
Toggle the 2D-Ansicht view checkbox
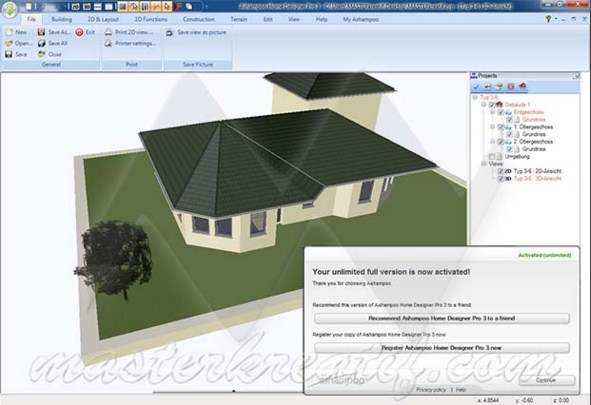501,171
